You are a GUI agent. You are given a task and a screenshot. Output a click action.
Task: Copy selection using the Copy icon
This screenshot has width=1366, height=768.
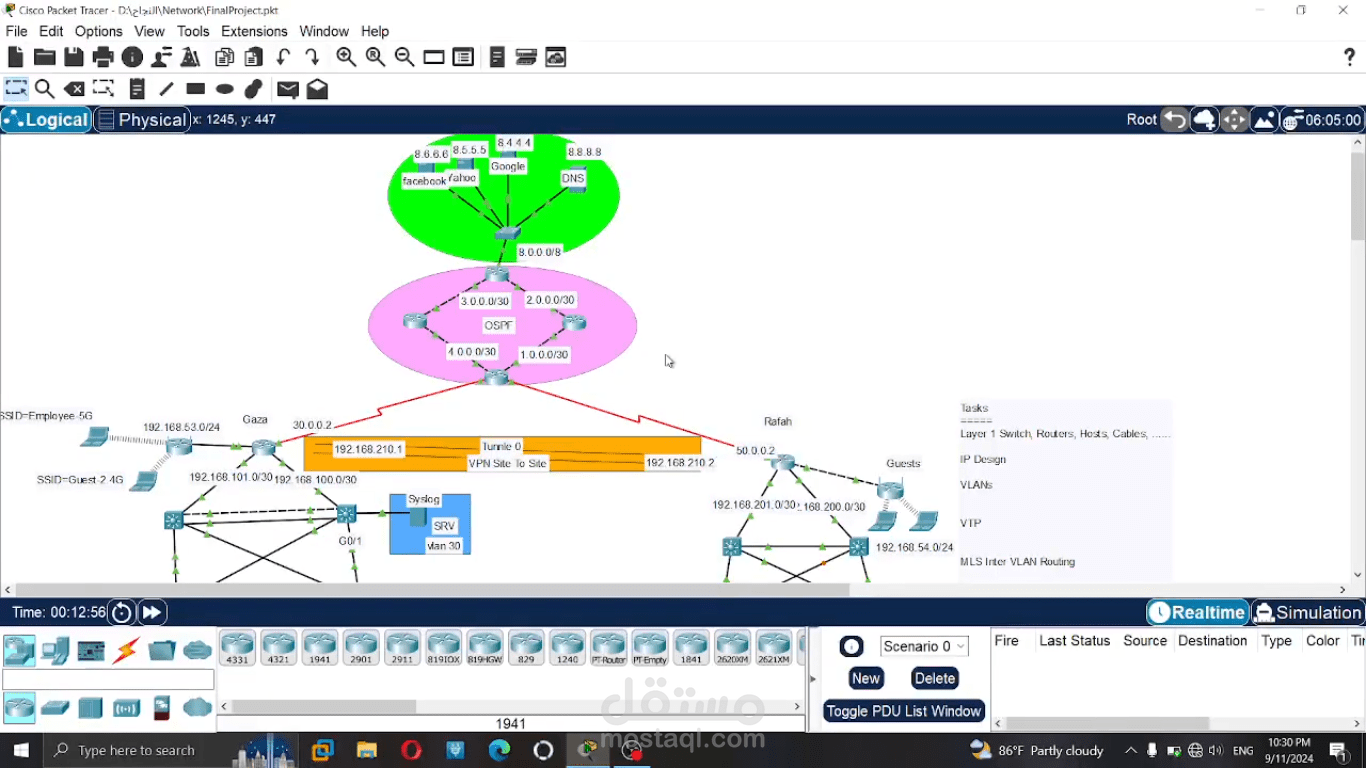225,58
